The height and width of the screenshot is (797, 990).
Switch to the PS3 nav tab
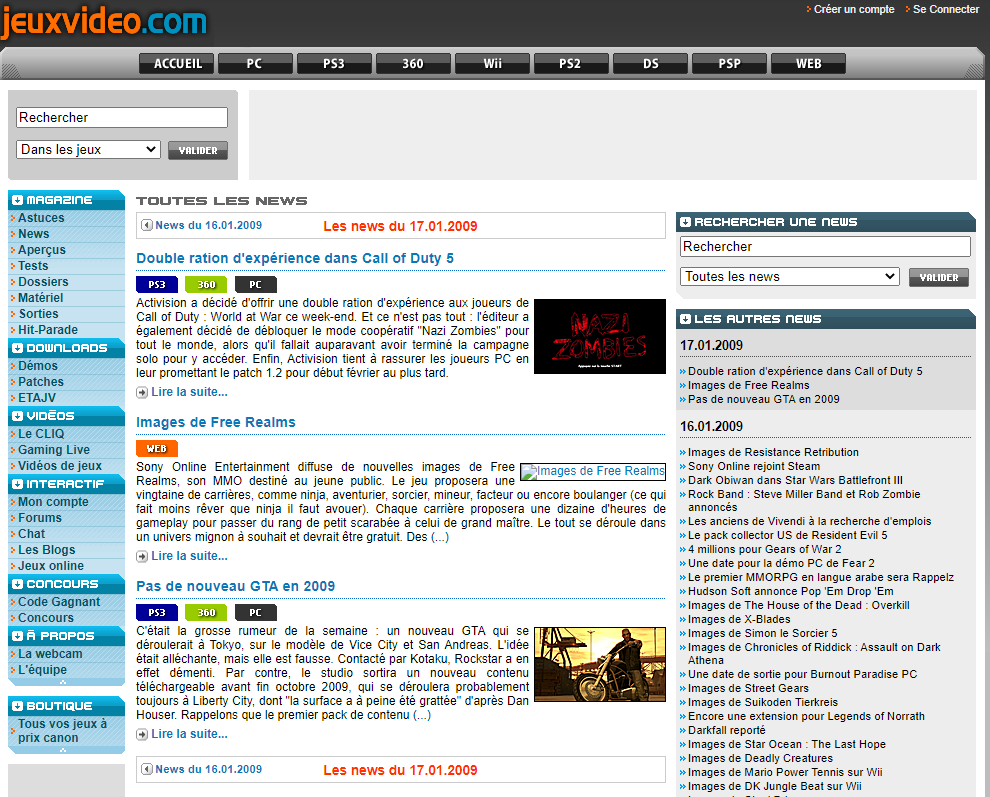[334, 64]
